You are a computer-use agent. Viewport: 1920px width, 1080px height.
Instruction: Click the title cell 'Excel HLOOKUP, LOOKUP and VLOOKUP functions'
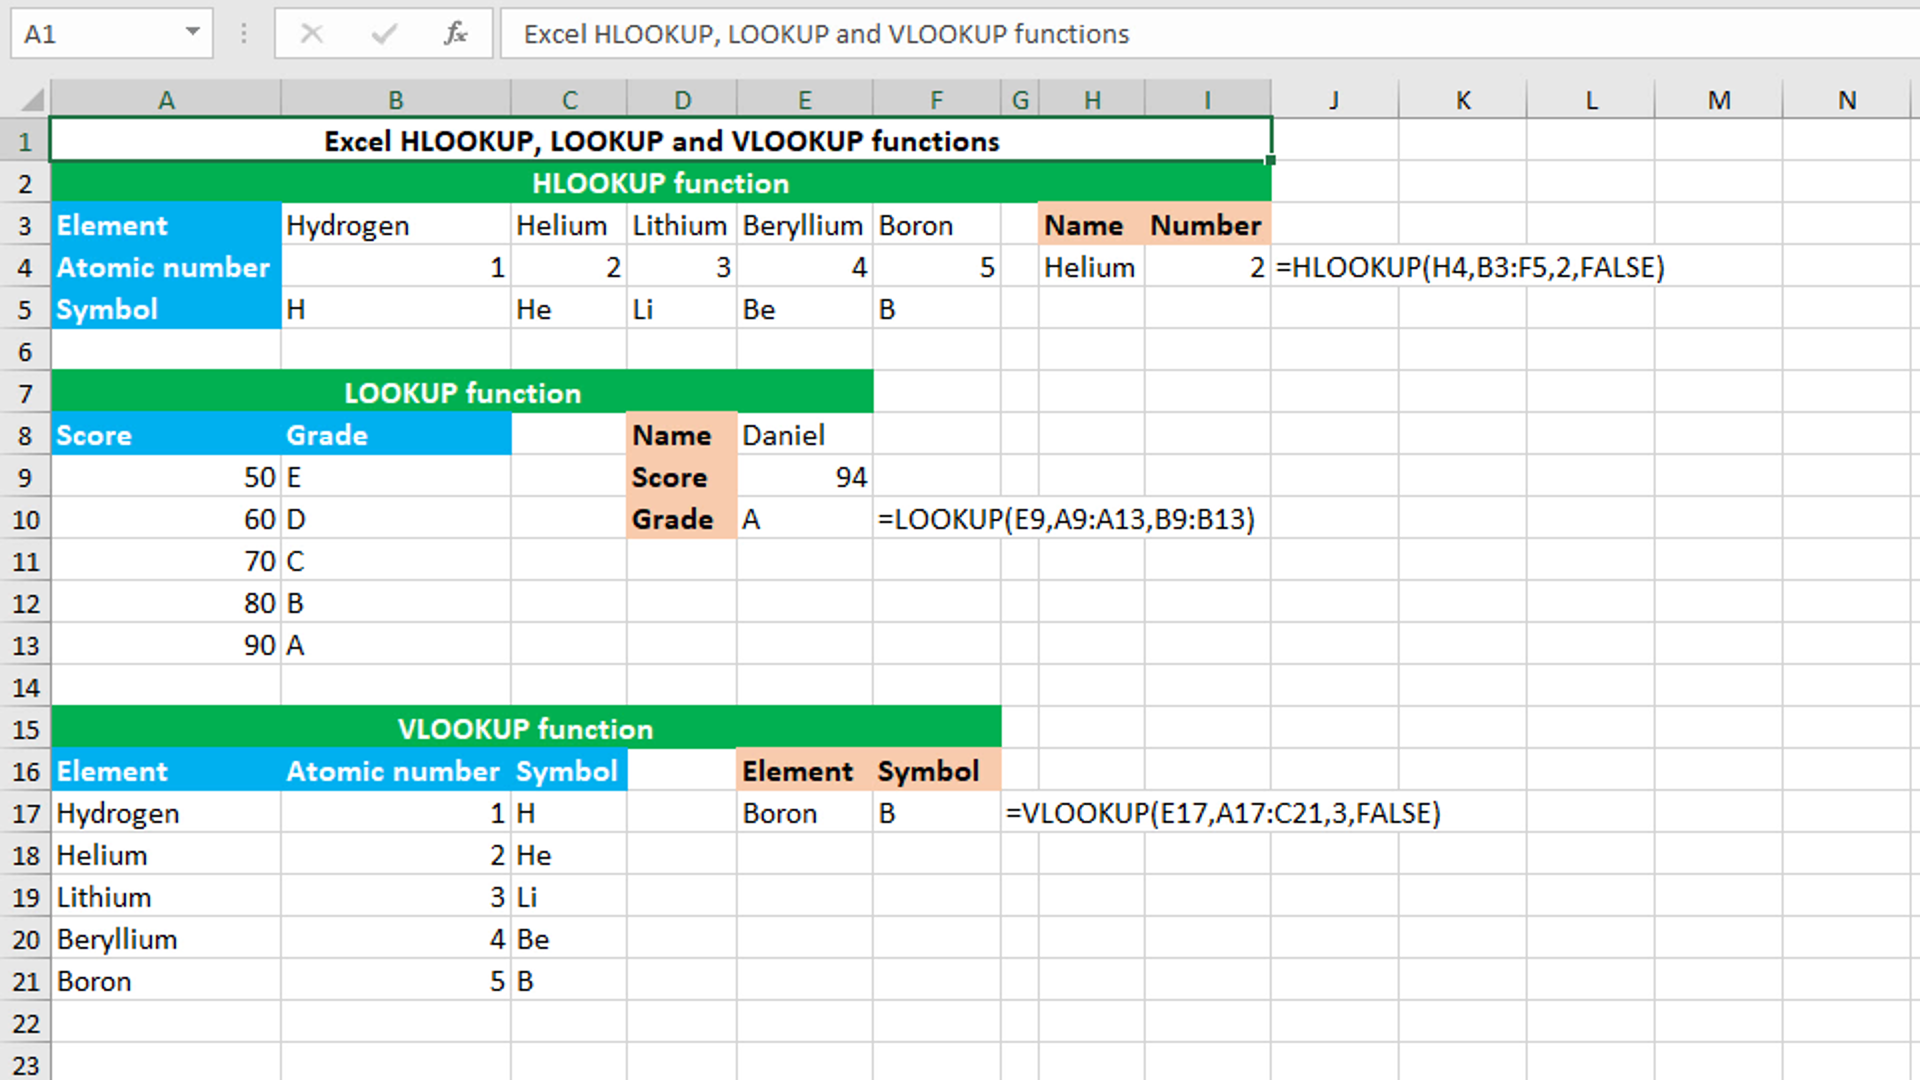[661, 141]
